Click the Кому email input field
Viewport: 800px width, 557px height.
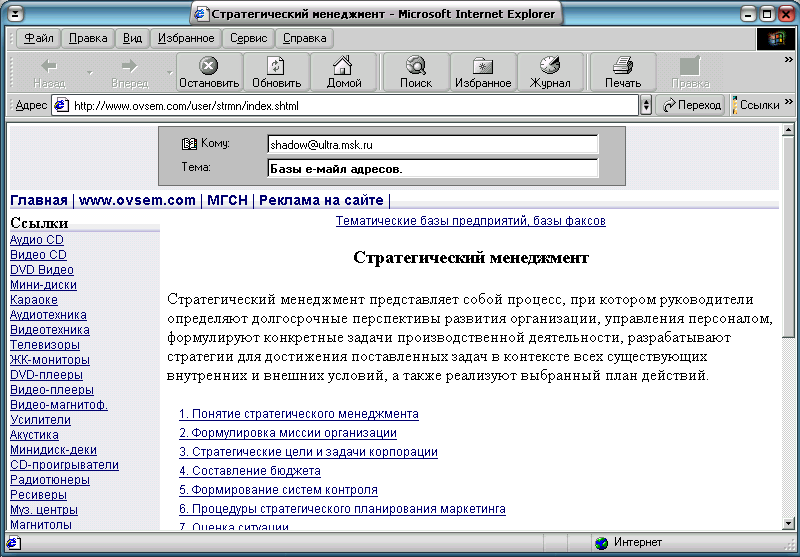[432, 145]
